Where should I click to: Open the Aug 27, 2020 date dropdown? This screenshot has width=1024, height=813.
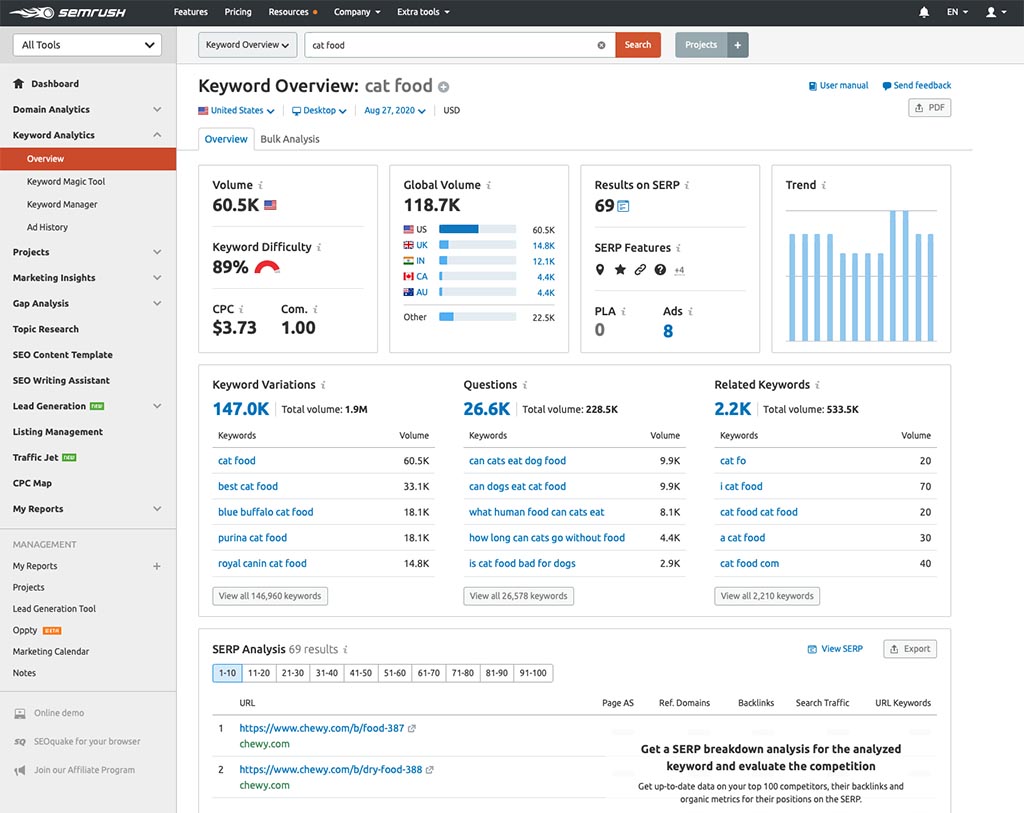tap(394, 110)
